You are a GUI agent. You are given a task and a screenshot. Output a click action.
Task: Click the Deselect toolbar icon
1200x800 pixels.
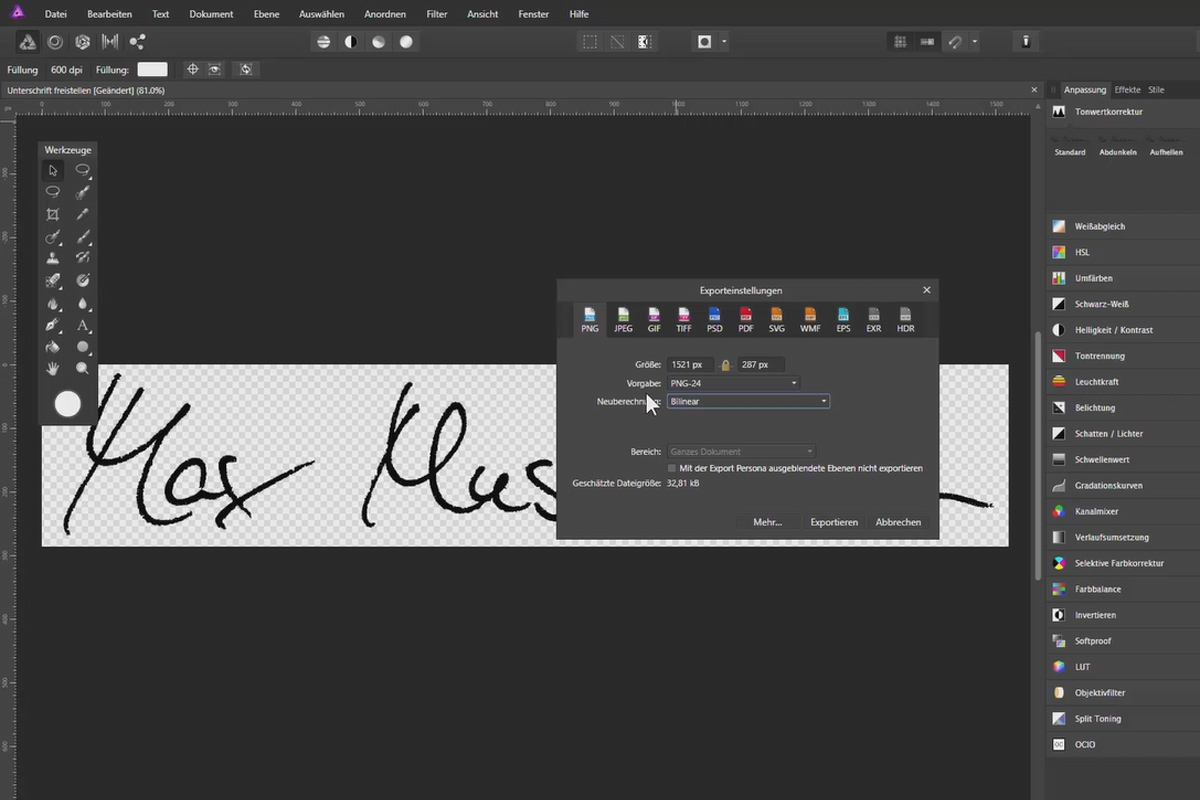tap(617, 42)
